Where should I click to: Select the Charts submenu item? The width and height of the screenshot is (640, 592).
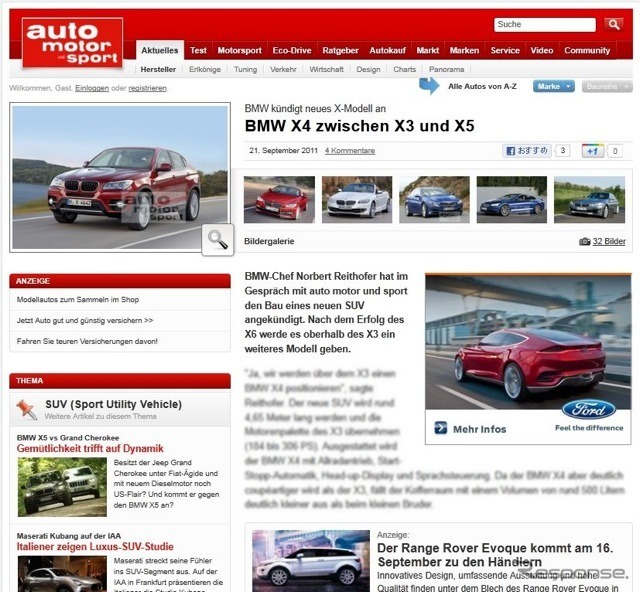pyautogui.click(x=404, y=69)
